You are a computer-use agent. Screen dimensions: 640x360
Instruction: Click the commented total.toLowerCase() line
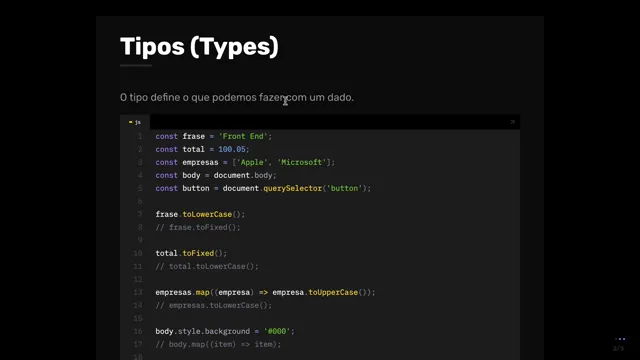(207, 267)
